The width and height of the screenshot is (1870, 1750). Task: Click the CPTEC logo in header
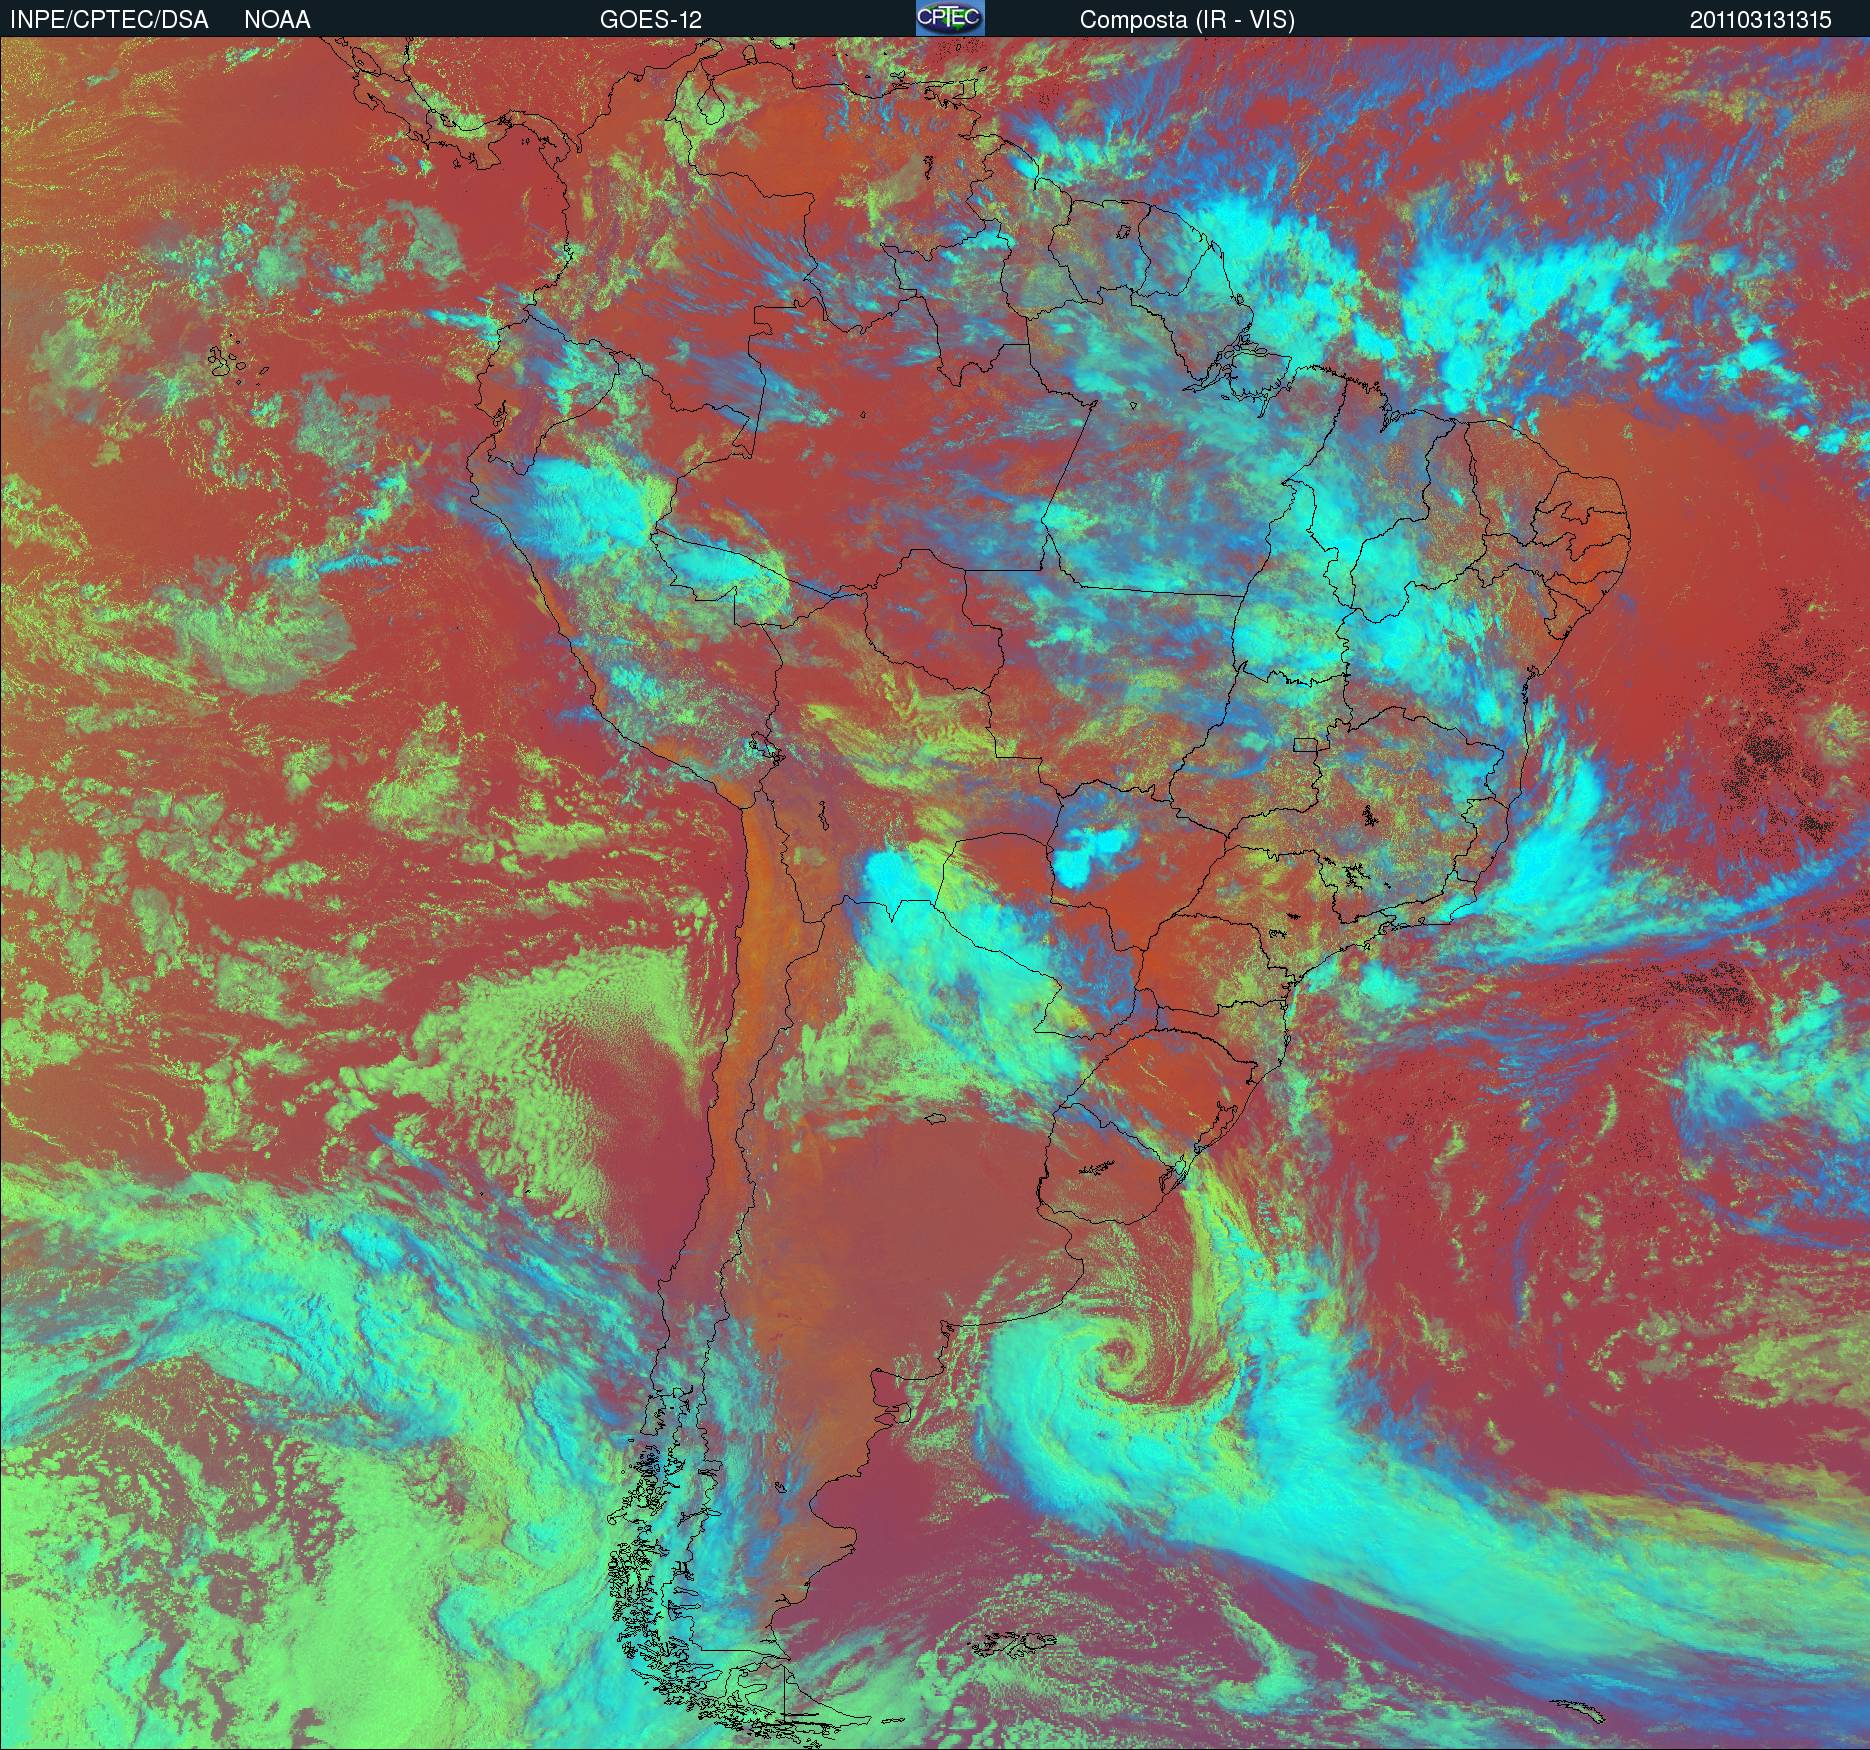(950, 18)
